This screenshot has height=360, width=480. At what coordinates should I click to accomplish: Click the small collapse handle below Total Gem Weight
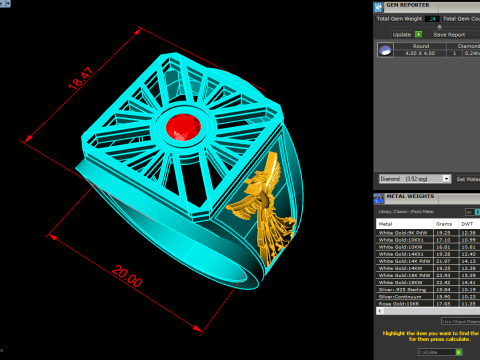(x=439, y=27)
